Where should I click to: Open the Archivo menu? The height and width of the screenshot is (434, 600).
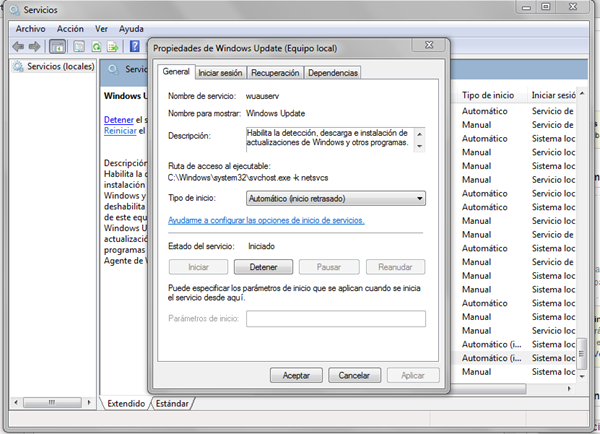[x=30, y=29]
